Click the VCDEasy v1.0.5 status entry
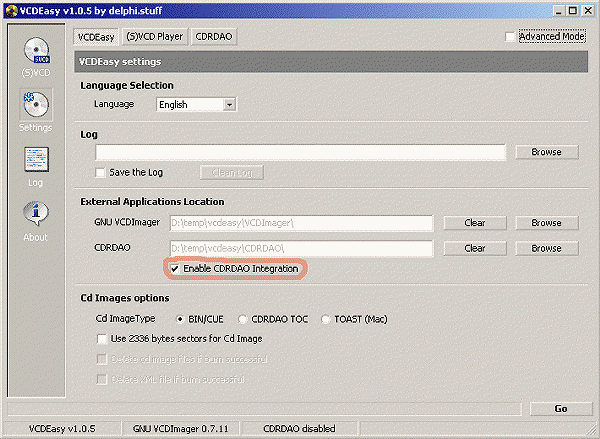600x439 pixels. click(x=62, y=429)
